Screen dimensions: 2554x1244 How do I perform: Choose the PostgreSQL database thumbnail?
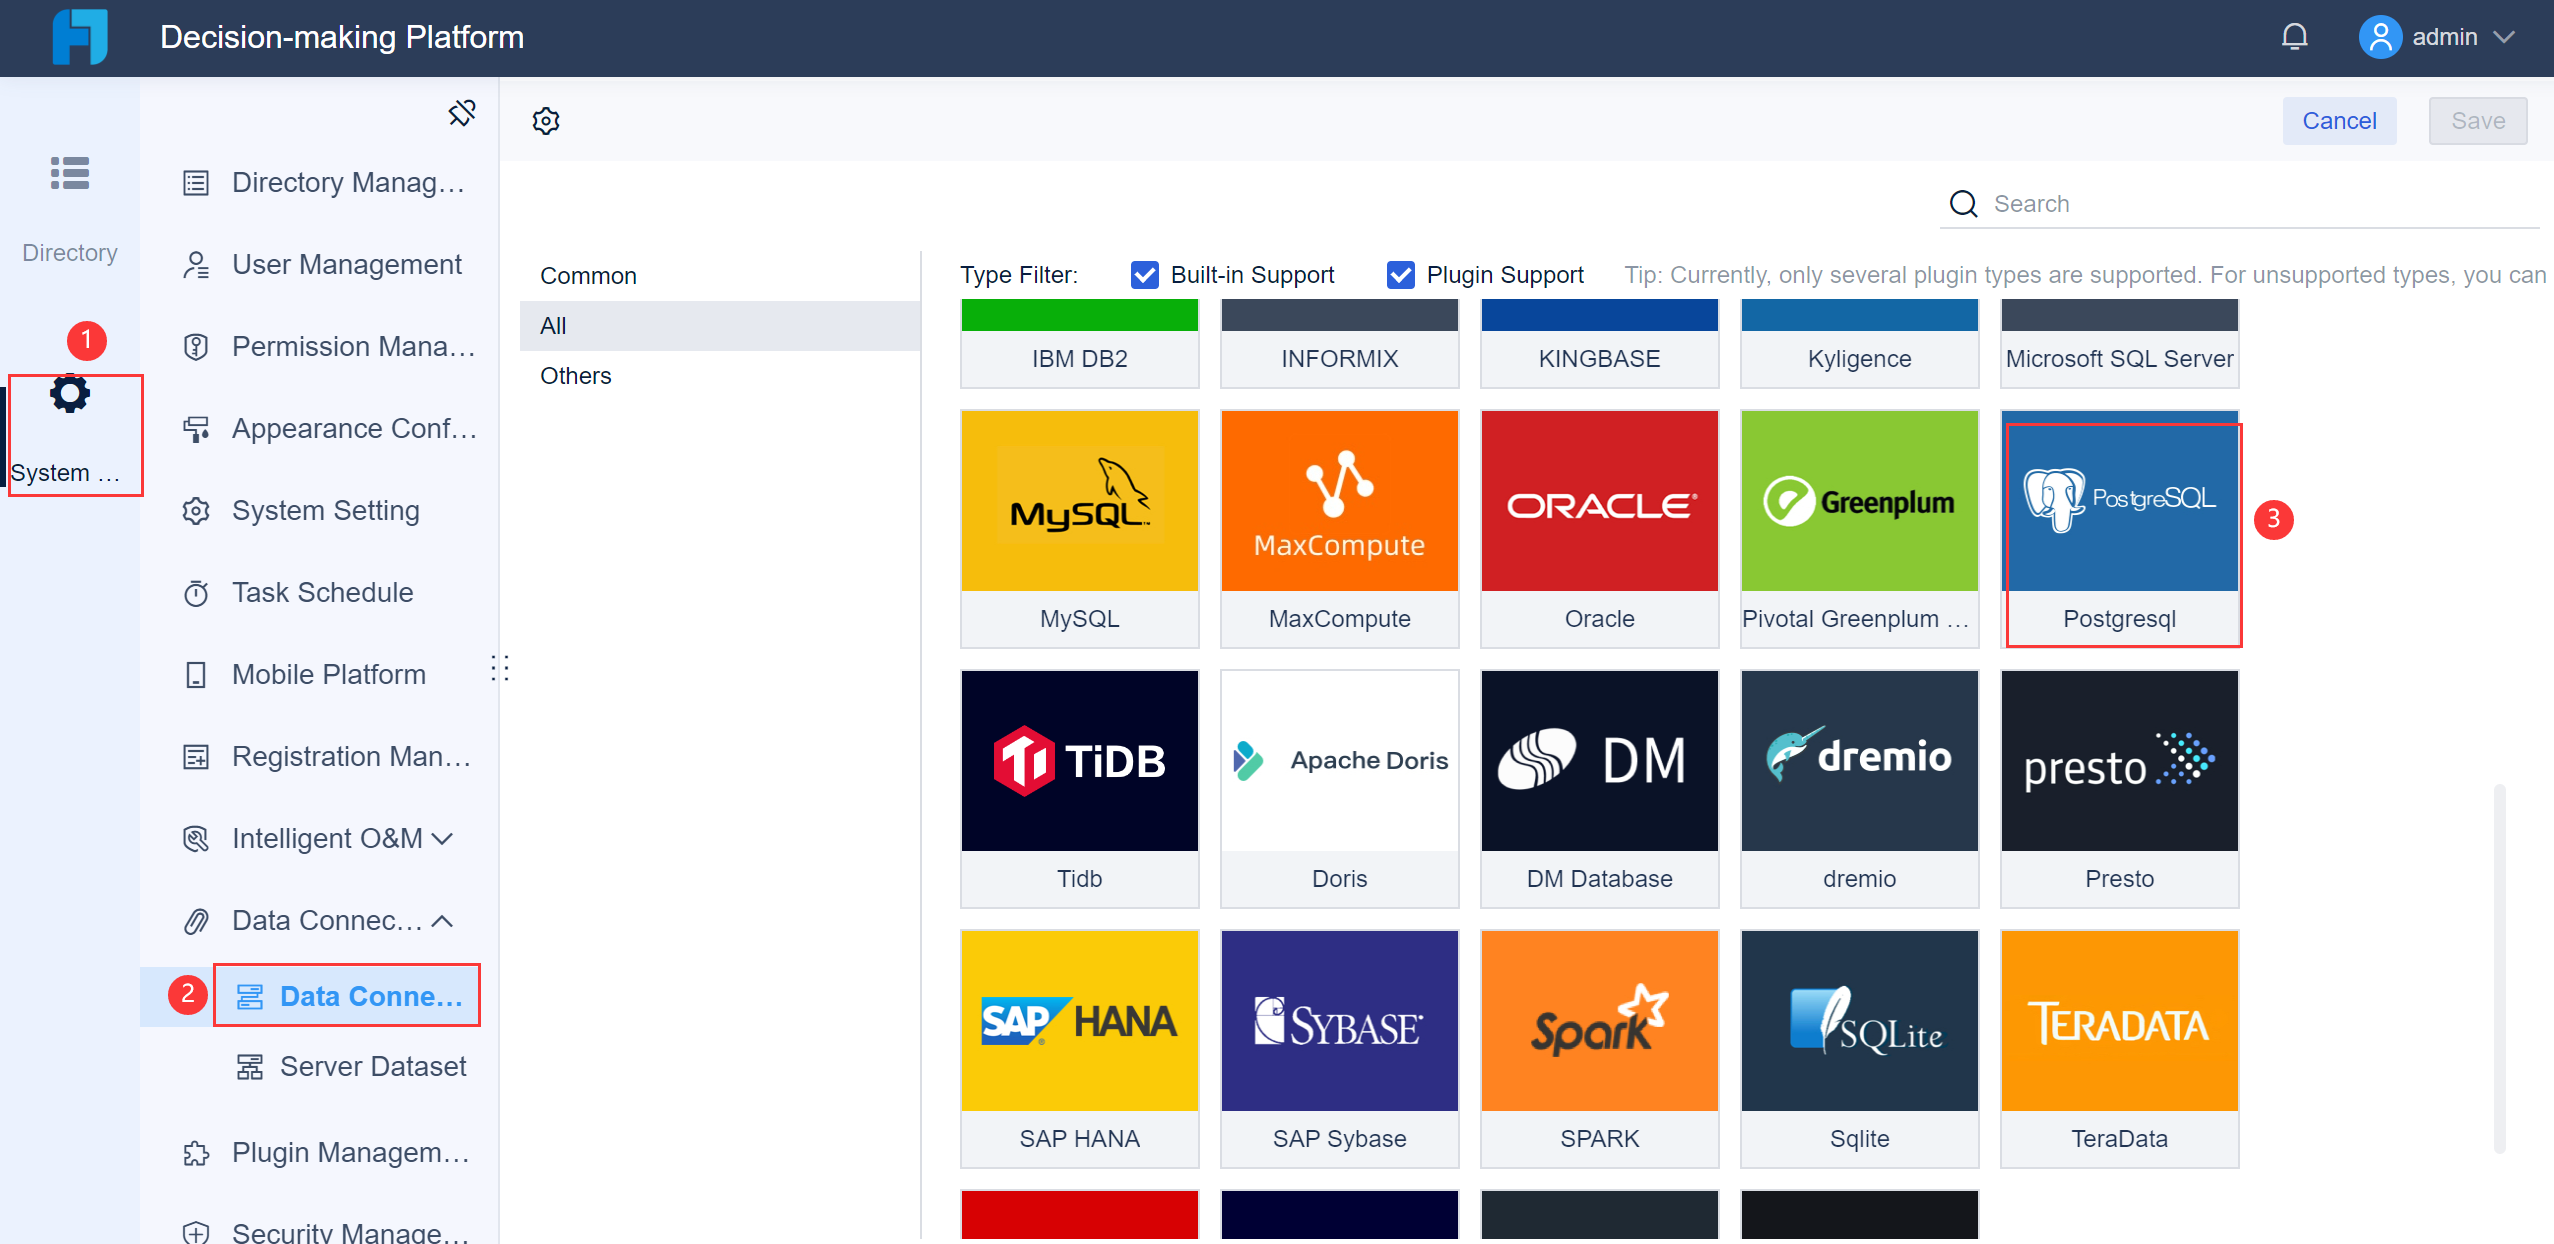pyautogui.click(x=2119, y=501)
